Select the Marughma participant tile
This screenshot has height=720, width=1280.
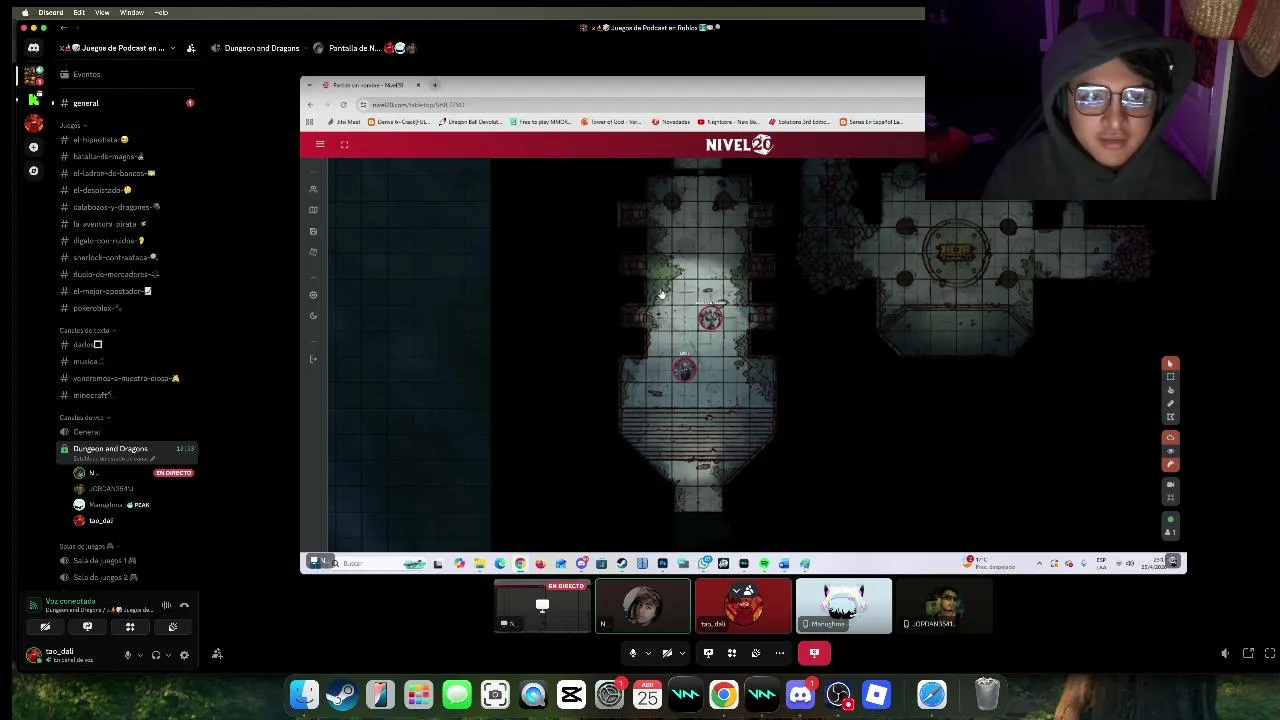844,606
